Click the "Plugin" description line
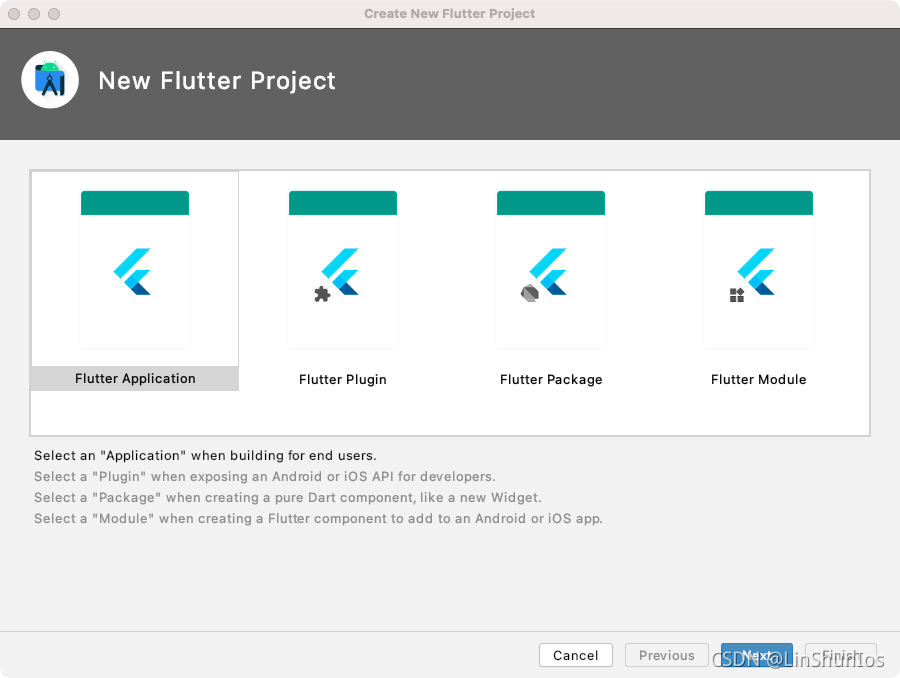This screenshot has height=678, width=900. point(265,476)
